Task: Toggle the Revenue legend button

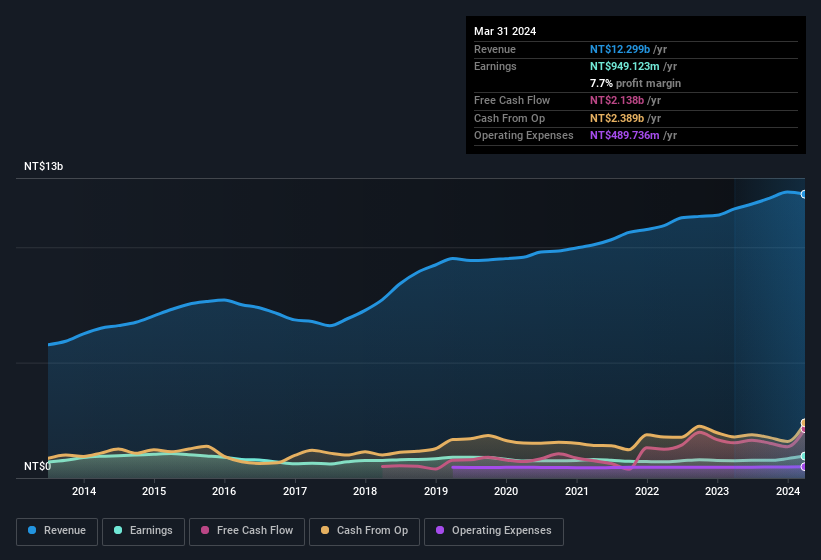Action: click(x=57, y=532)
